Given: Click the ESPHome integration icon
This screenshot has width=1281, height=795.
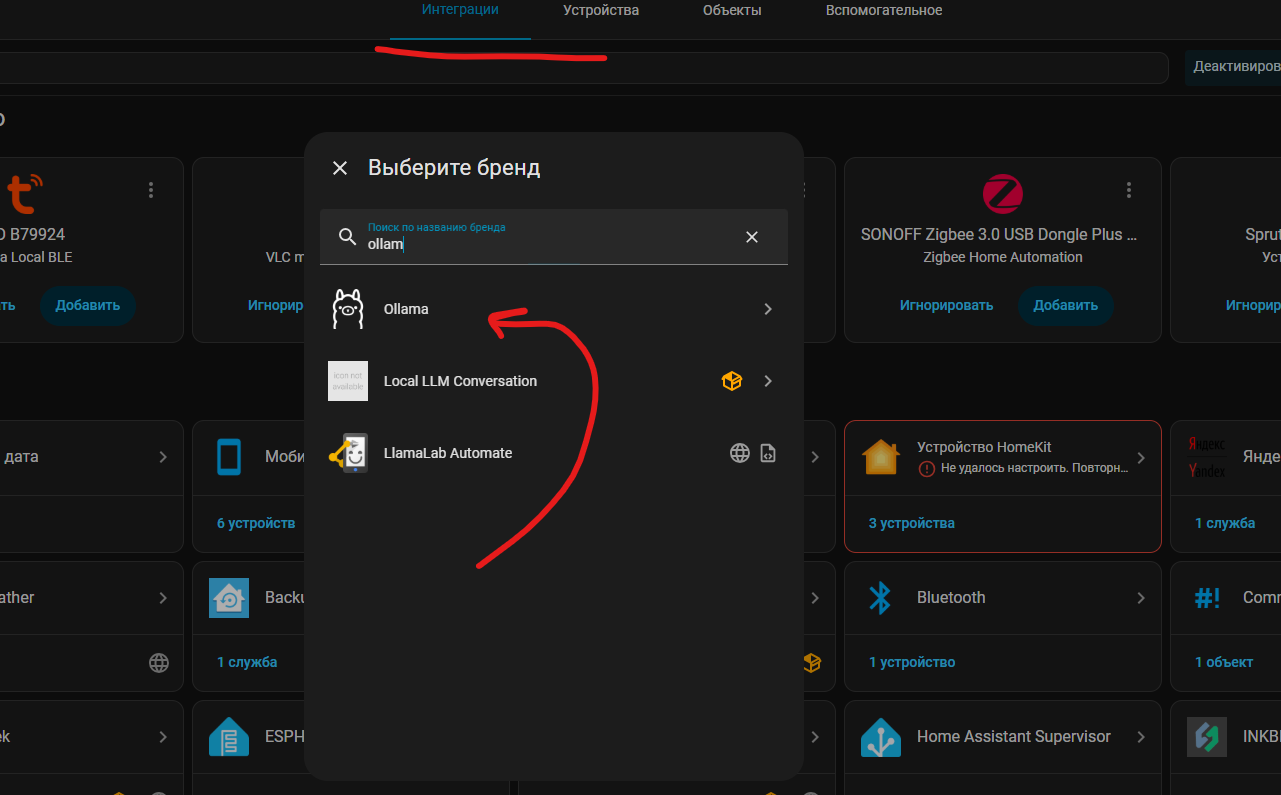Looking at the screenshot, I should click(229, 737).
